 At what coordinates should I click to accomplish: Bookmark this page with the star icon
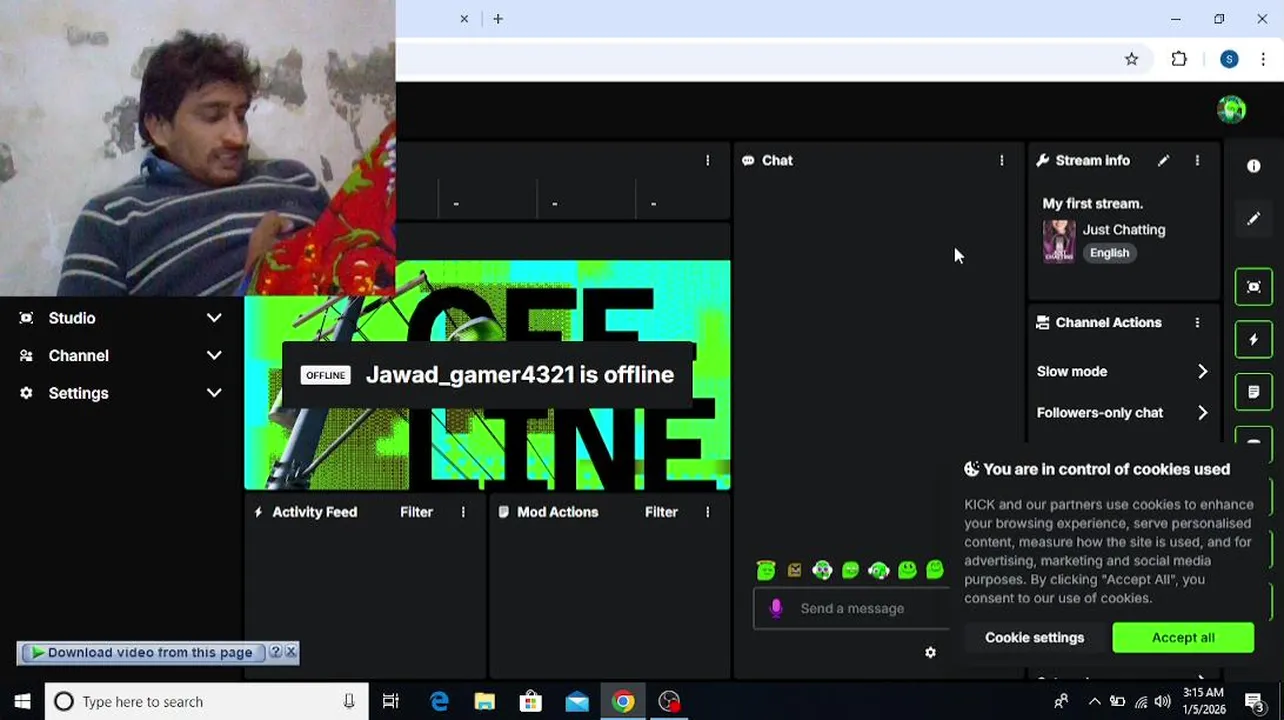1131,59
